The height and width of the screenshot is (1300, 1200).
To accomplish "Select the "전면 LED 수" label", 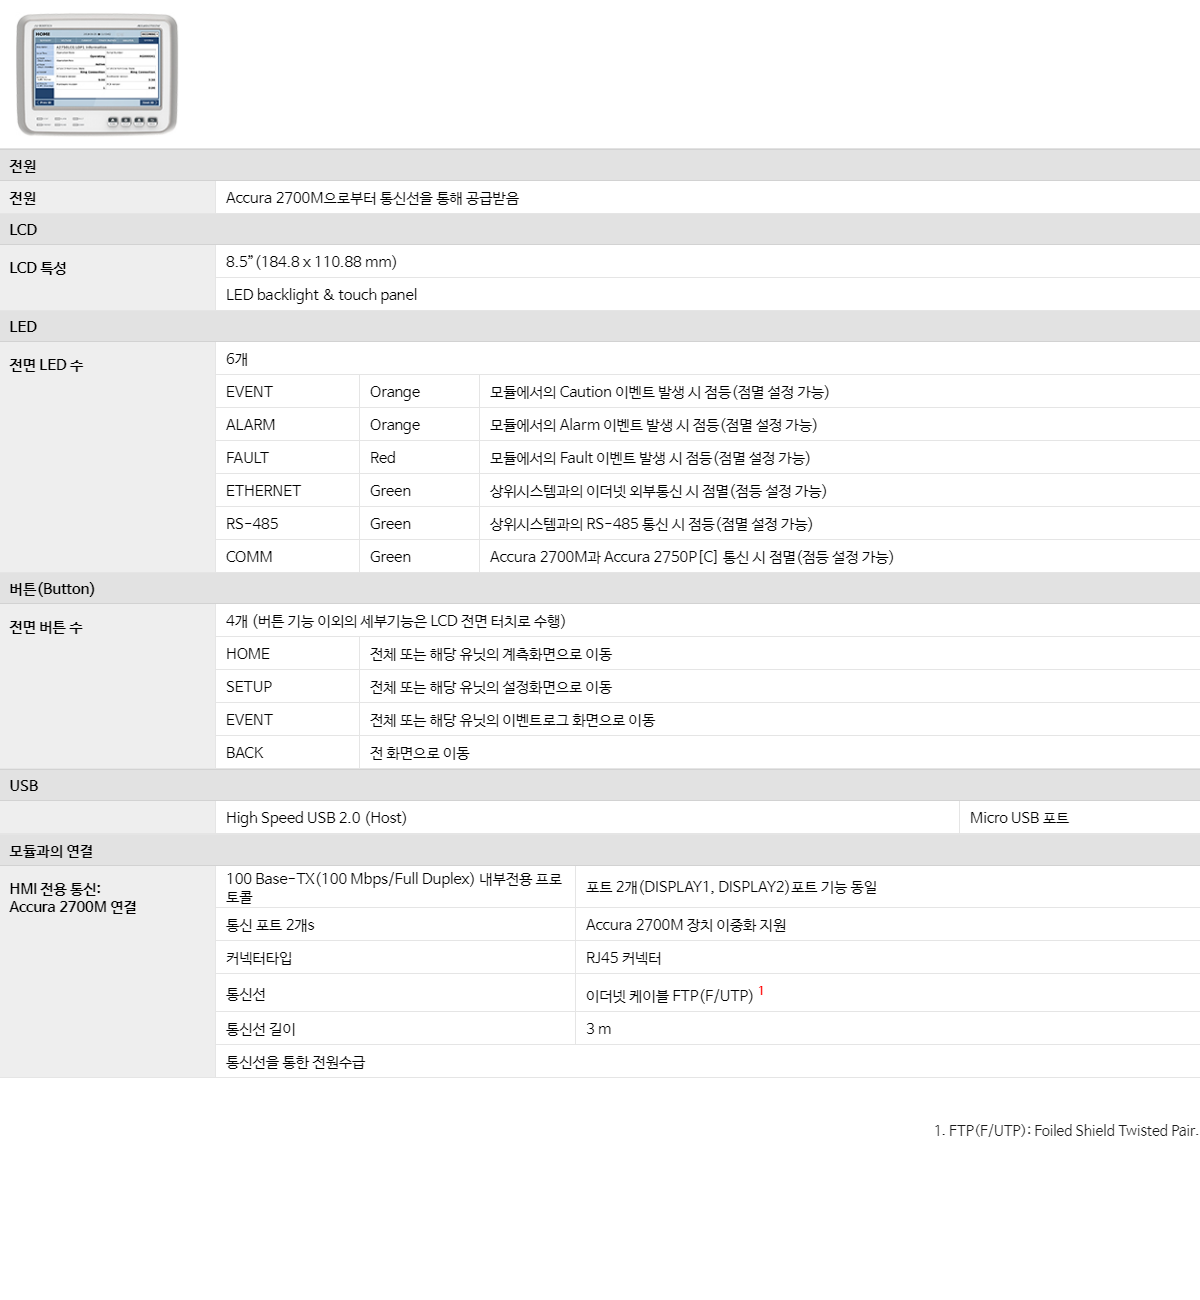I will [x=46, y=365].
